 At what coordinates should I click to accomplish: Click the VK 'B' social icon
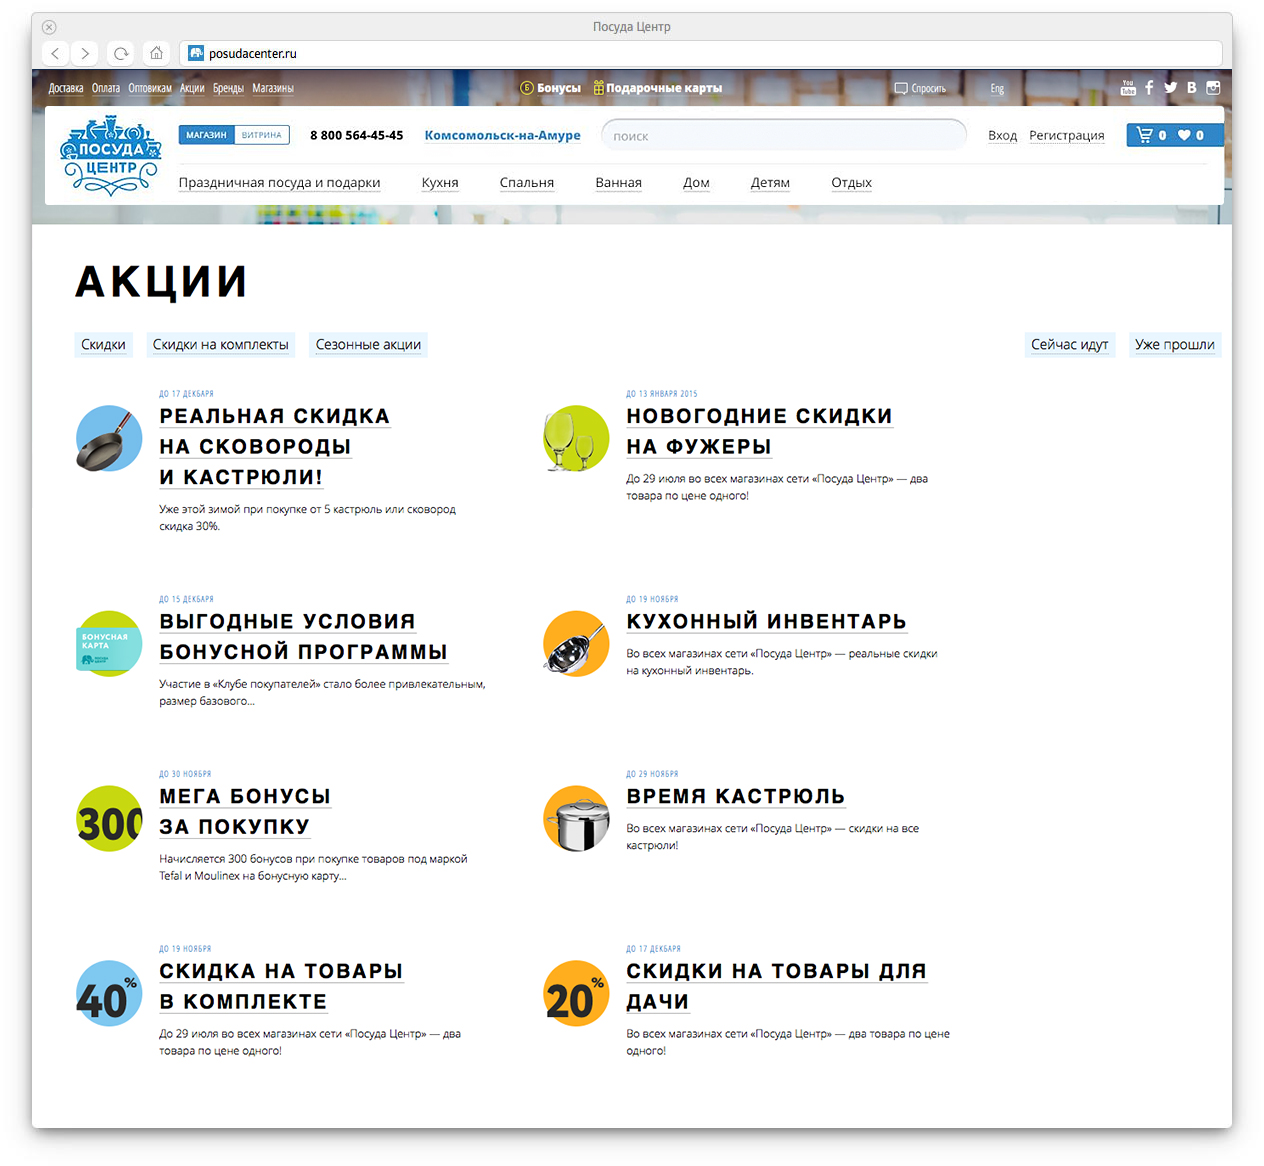pyautogui.click(x=1191, y=88)
